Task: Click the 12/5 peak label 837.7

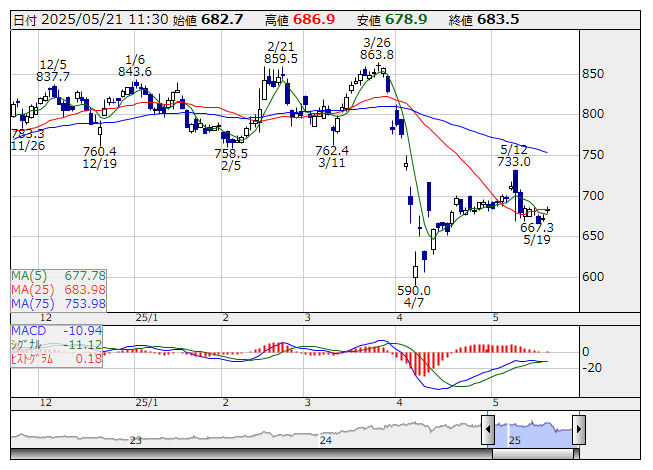Action: (53, 77)
